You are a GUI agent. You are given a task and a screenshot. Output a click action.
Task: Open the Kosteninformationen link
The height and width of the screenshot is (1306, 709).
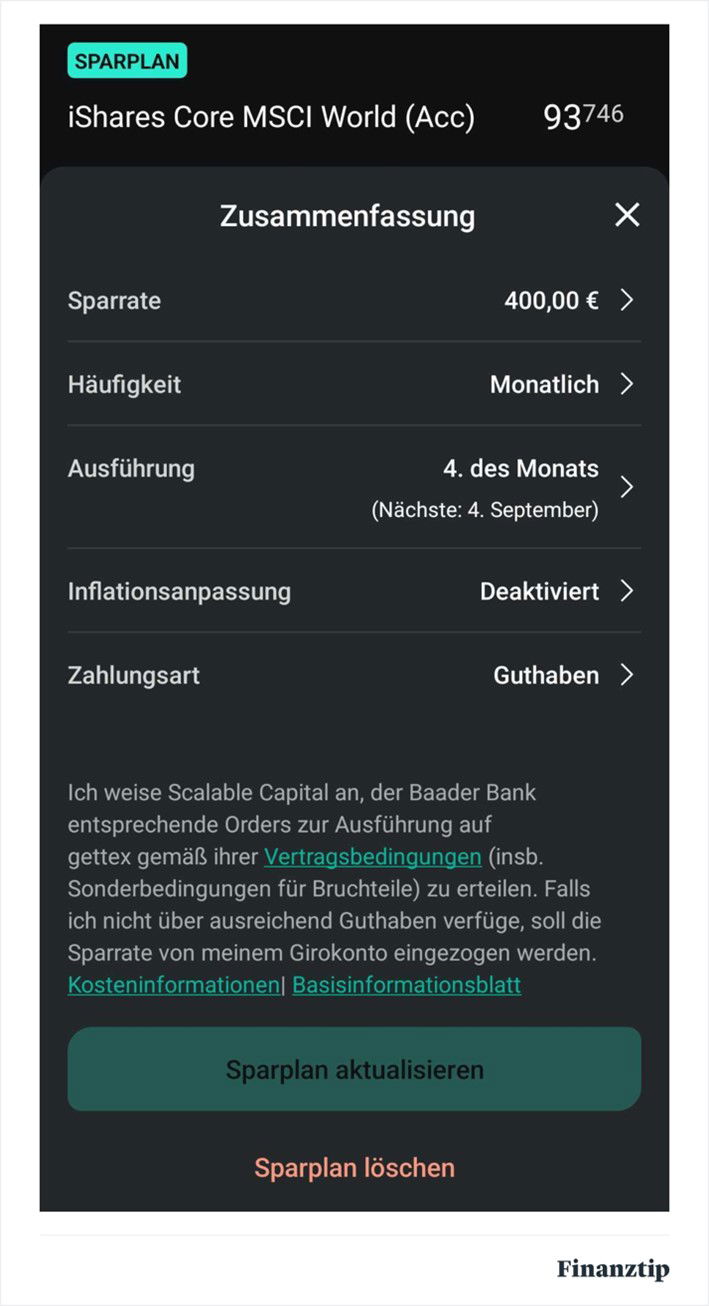coord(174,985)
